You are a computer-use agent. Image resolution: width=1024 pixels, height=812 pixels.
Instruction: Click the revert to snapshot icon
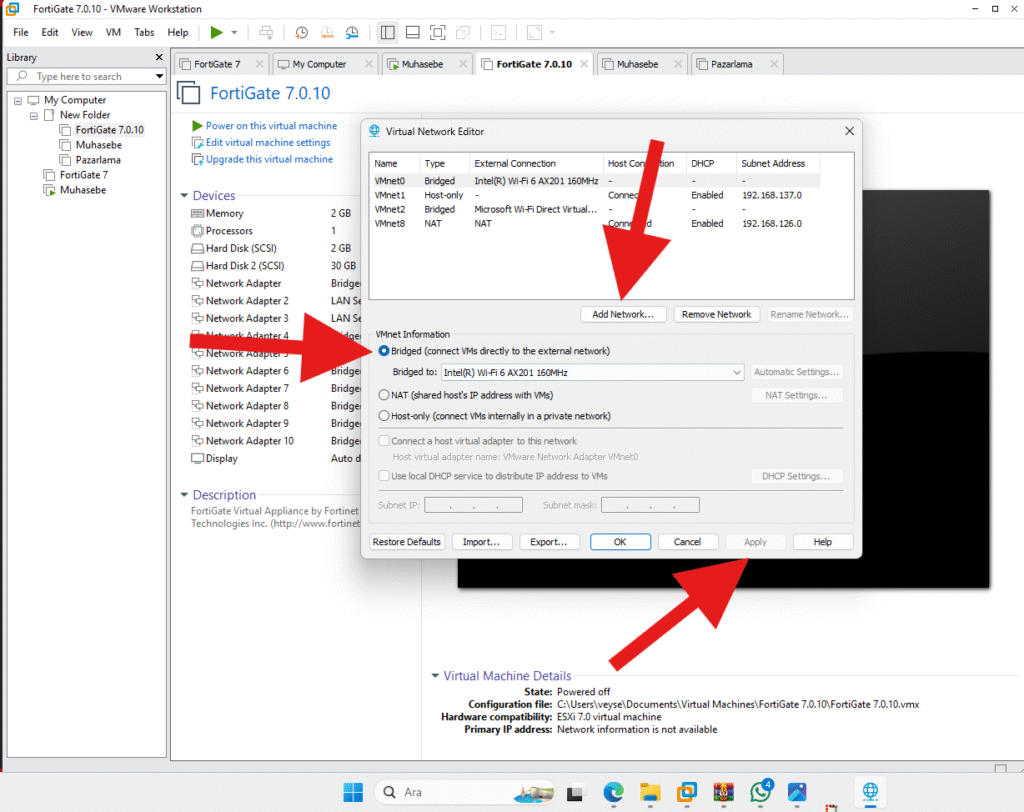tap(327, 32)
